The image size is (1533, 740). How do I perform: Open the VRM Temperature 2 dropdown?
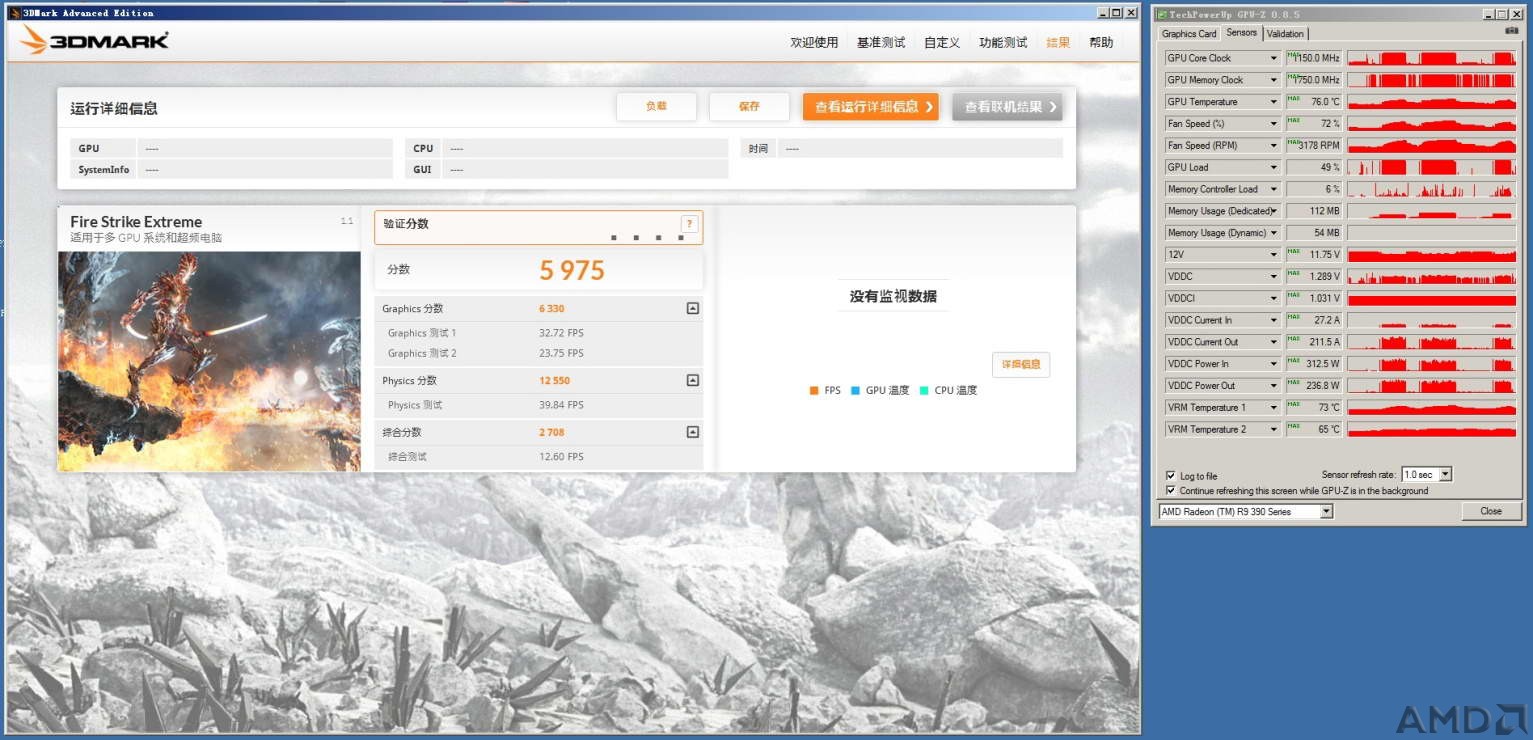point(1273,429)
